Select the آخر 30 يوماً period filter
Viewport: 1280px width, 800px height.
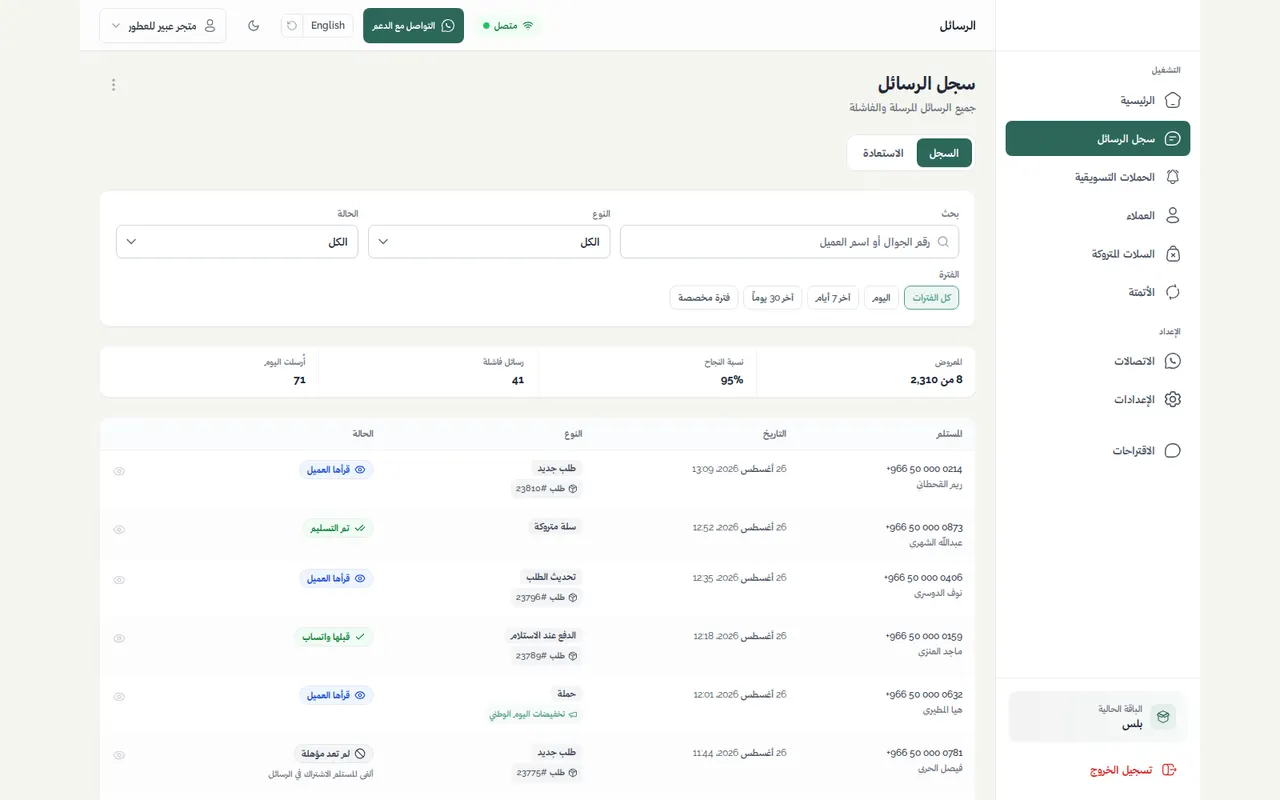[773, 298]
